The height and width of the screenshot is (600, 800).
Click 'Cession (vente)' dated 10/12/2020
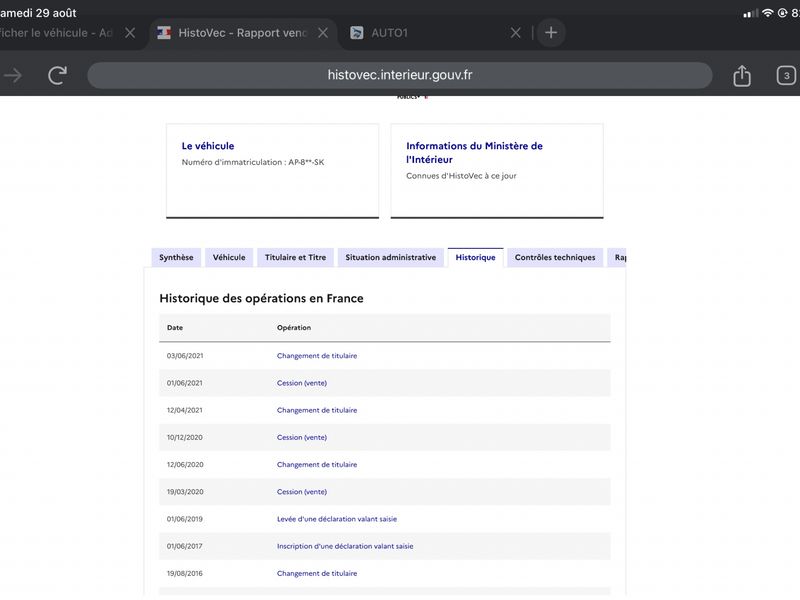(302, 437)
